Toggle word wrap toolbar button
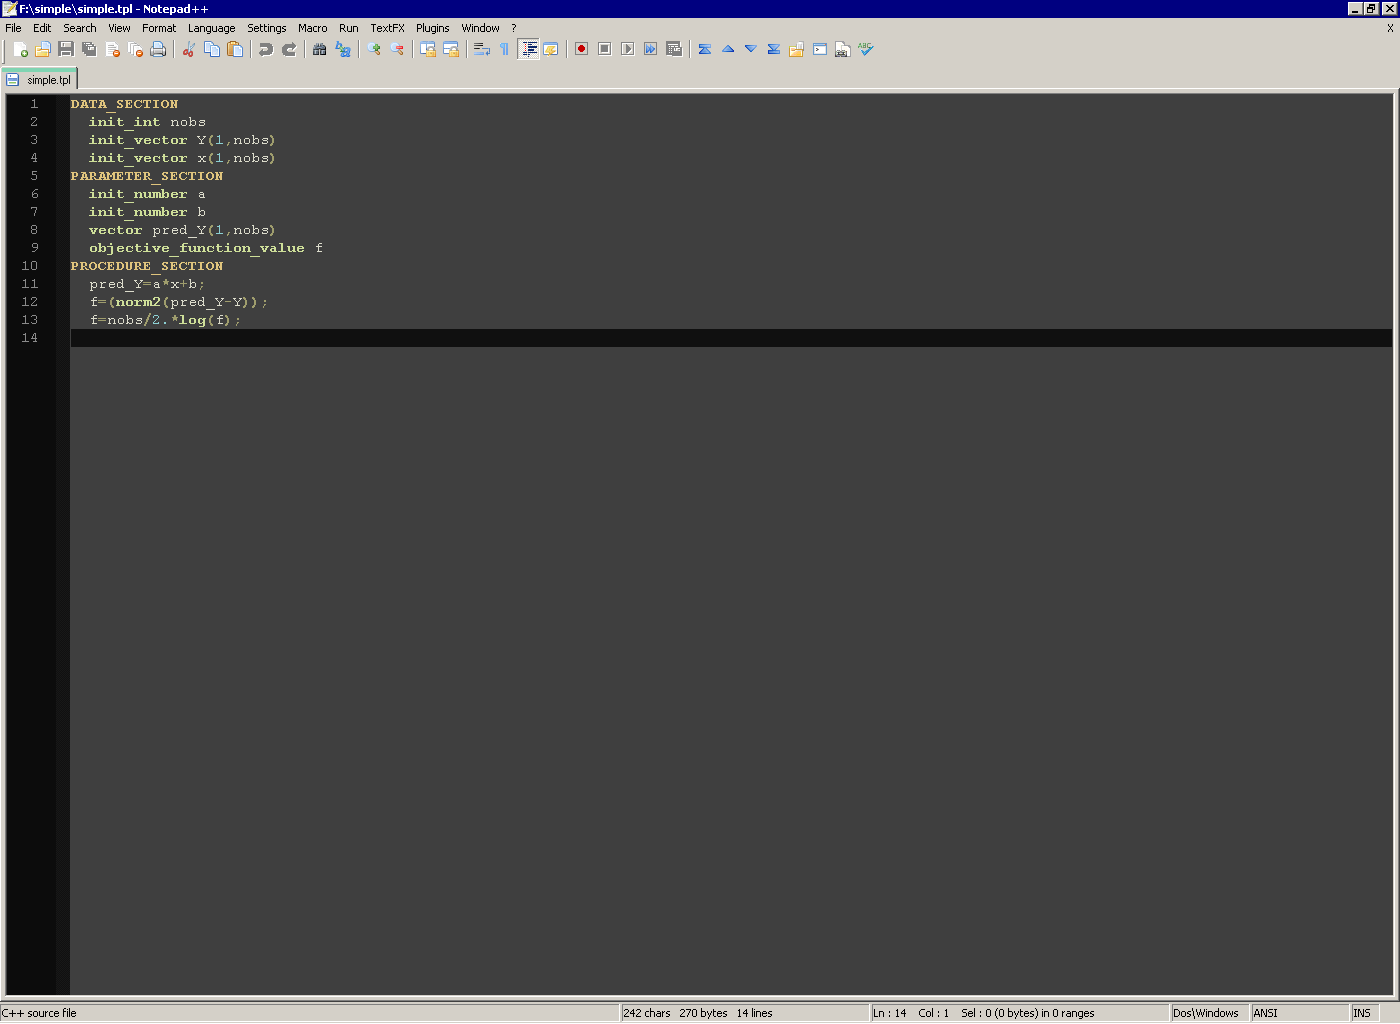Screen dimensions: 1400x1024 pos(482,49)
